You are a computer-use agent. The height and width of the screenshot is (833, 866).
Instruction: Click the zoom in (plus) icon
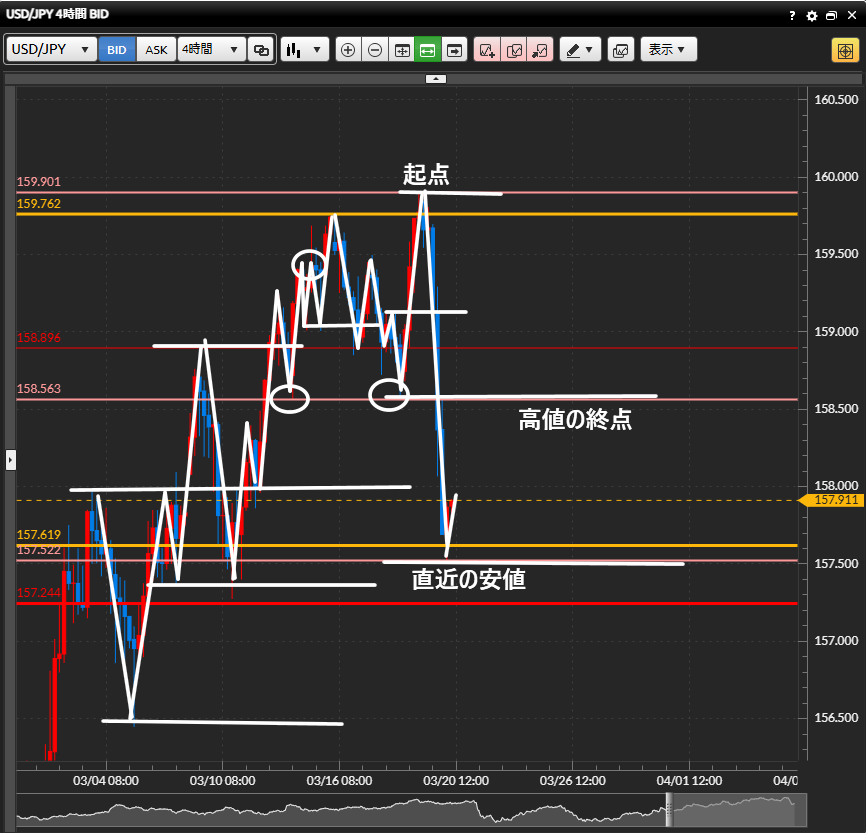(x=348, y=50)
